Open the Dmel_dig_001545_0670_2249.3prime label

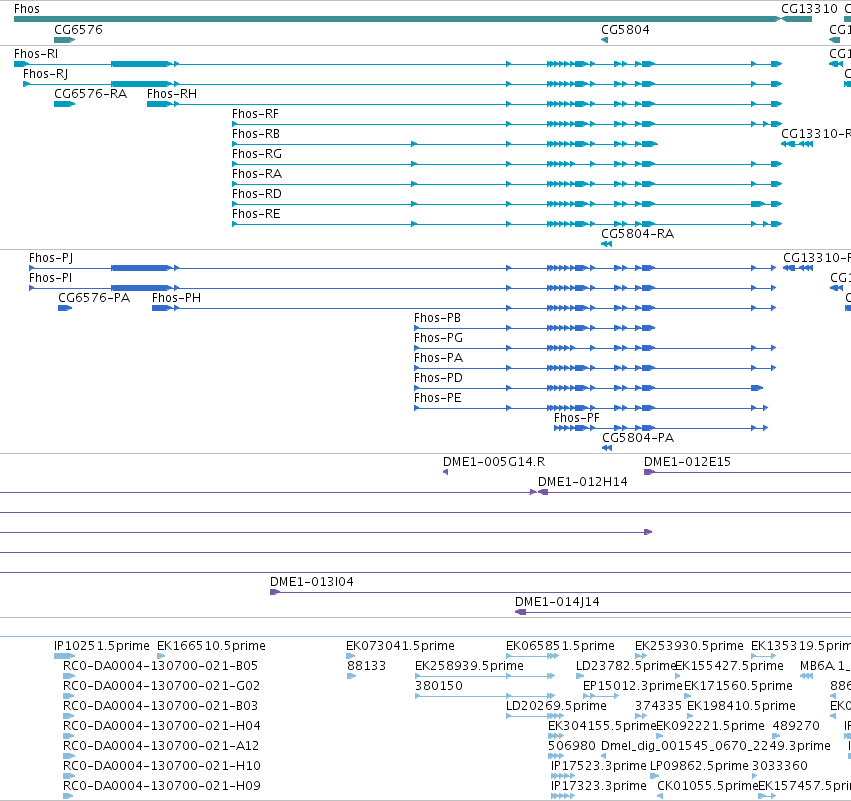pyautogui.click(x=716, y=746)
